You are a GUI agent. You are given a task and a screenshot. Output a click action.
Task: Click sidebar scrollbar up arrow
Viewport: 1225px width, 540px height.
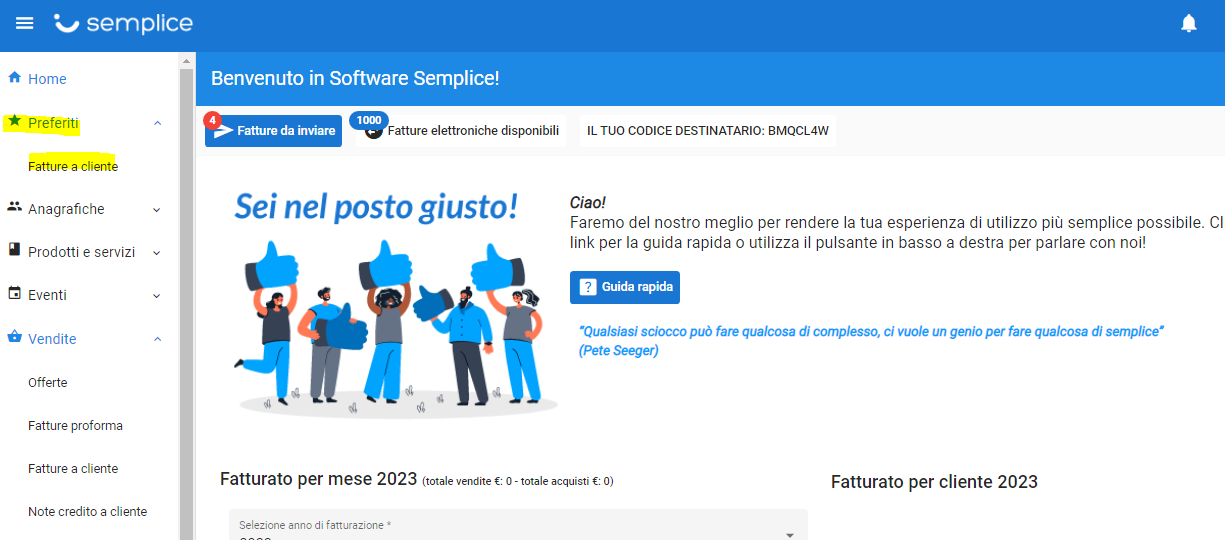186,61
